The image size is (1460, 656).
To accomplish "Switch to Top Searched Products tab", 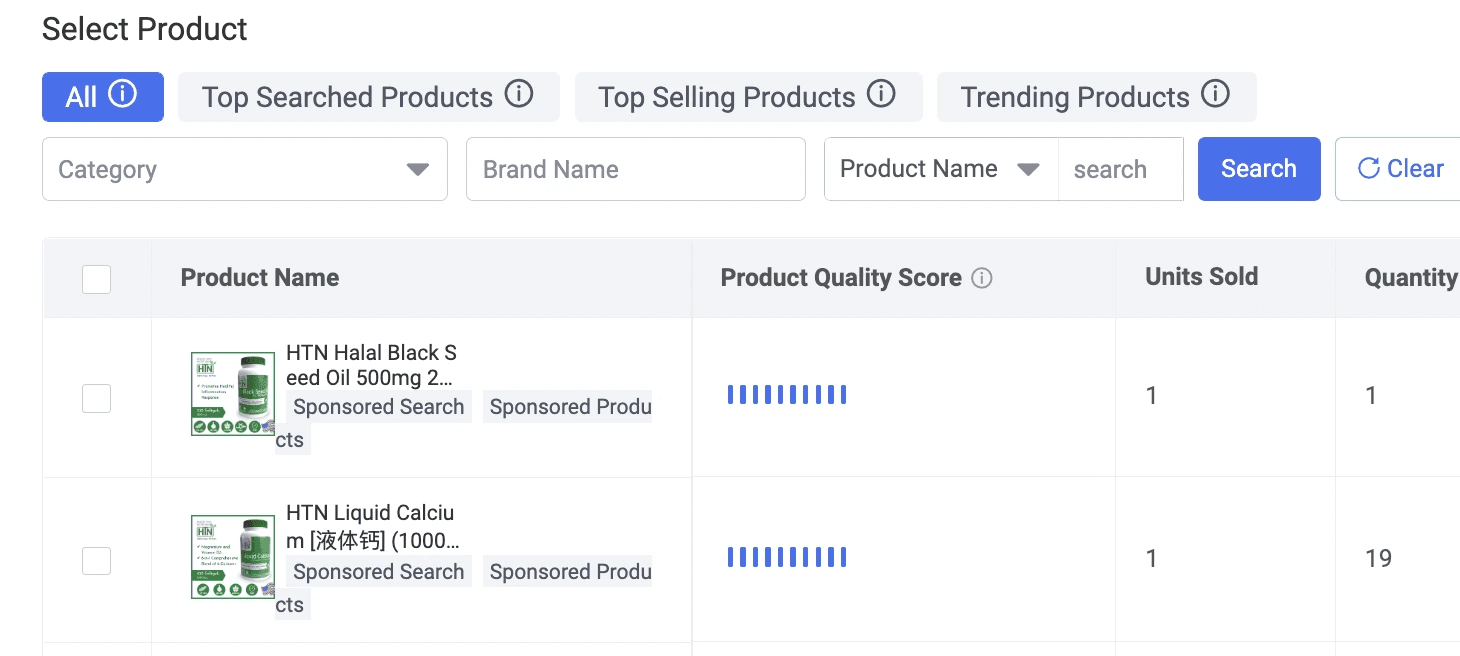I will (347, 97).
